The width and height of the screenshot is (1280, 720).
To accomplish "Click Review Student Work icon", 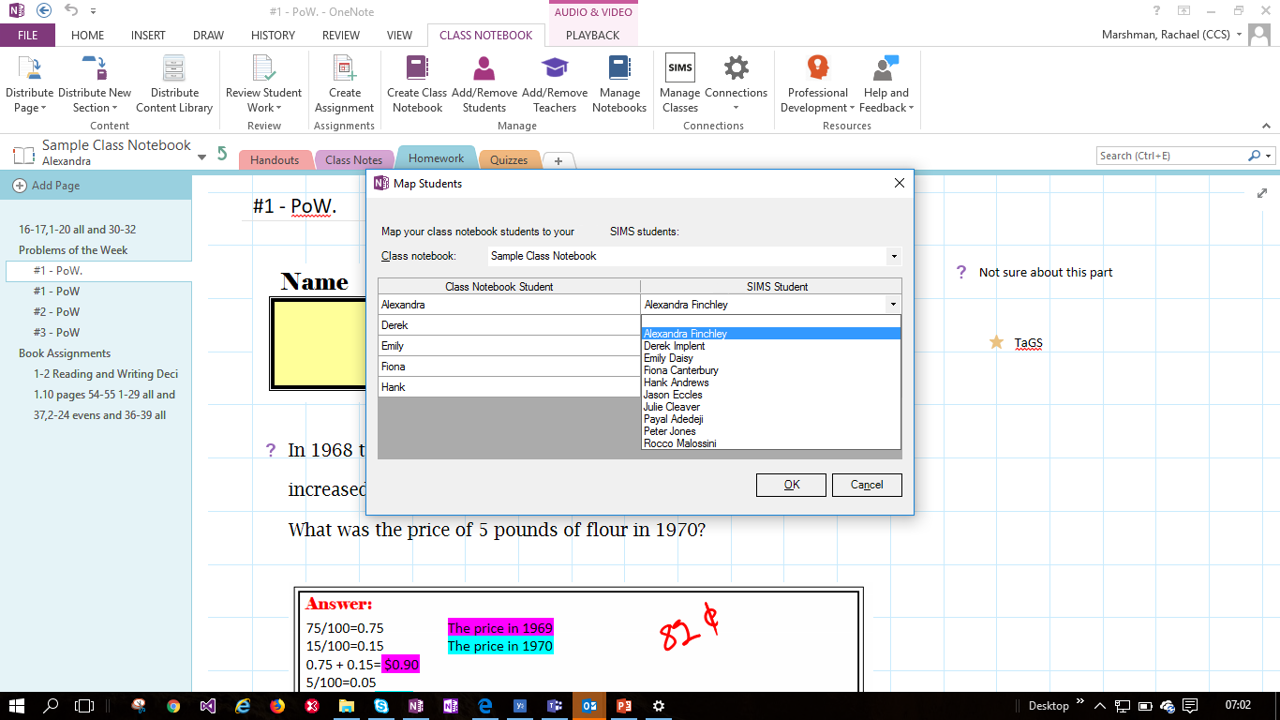I will pos(263,68).
